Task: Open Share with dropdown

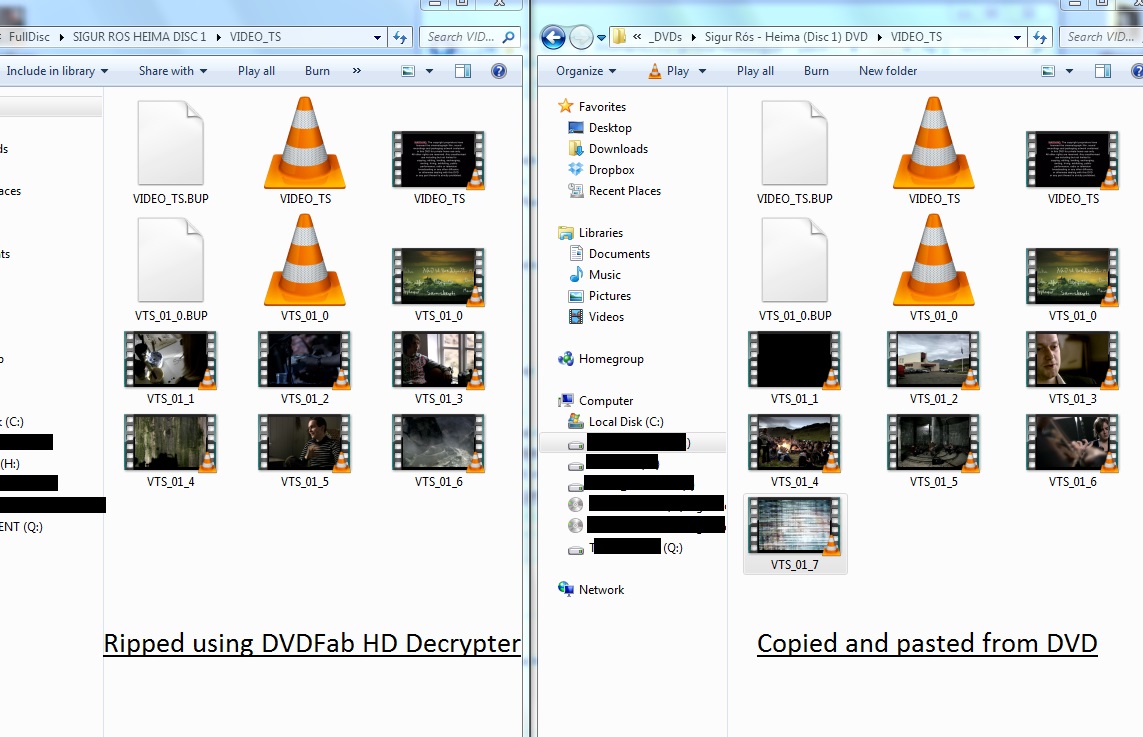Action: pos(173,71)
